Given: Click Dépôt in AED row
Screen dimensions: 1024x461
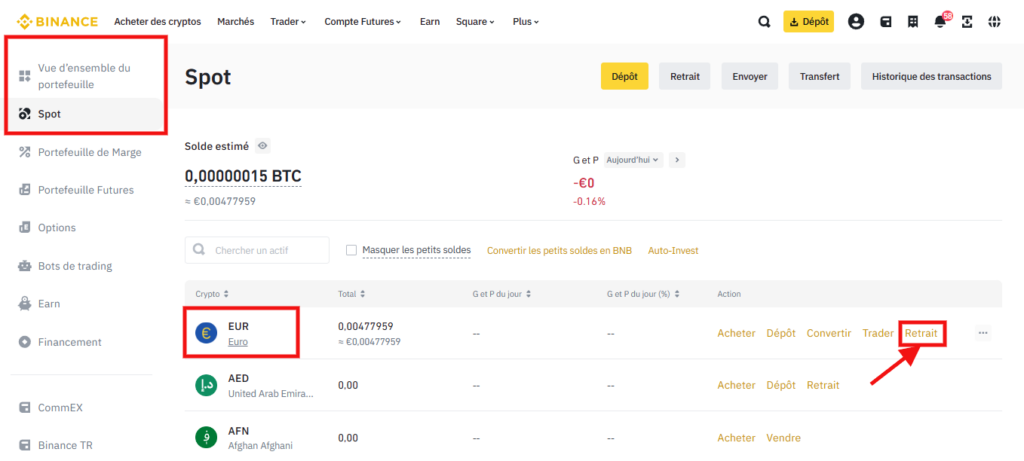Looking at the screenshot, I should [x=781, y=385].
